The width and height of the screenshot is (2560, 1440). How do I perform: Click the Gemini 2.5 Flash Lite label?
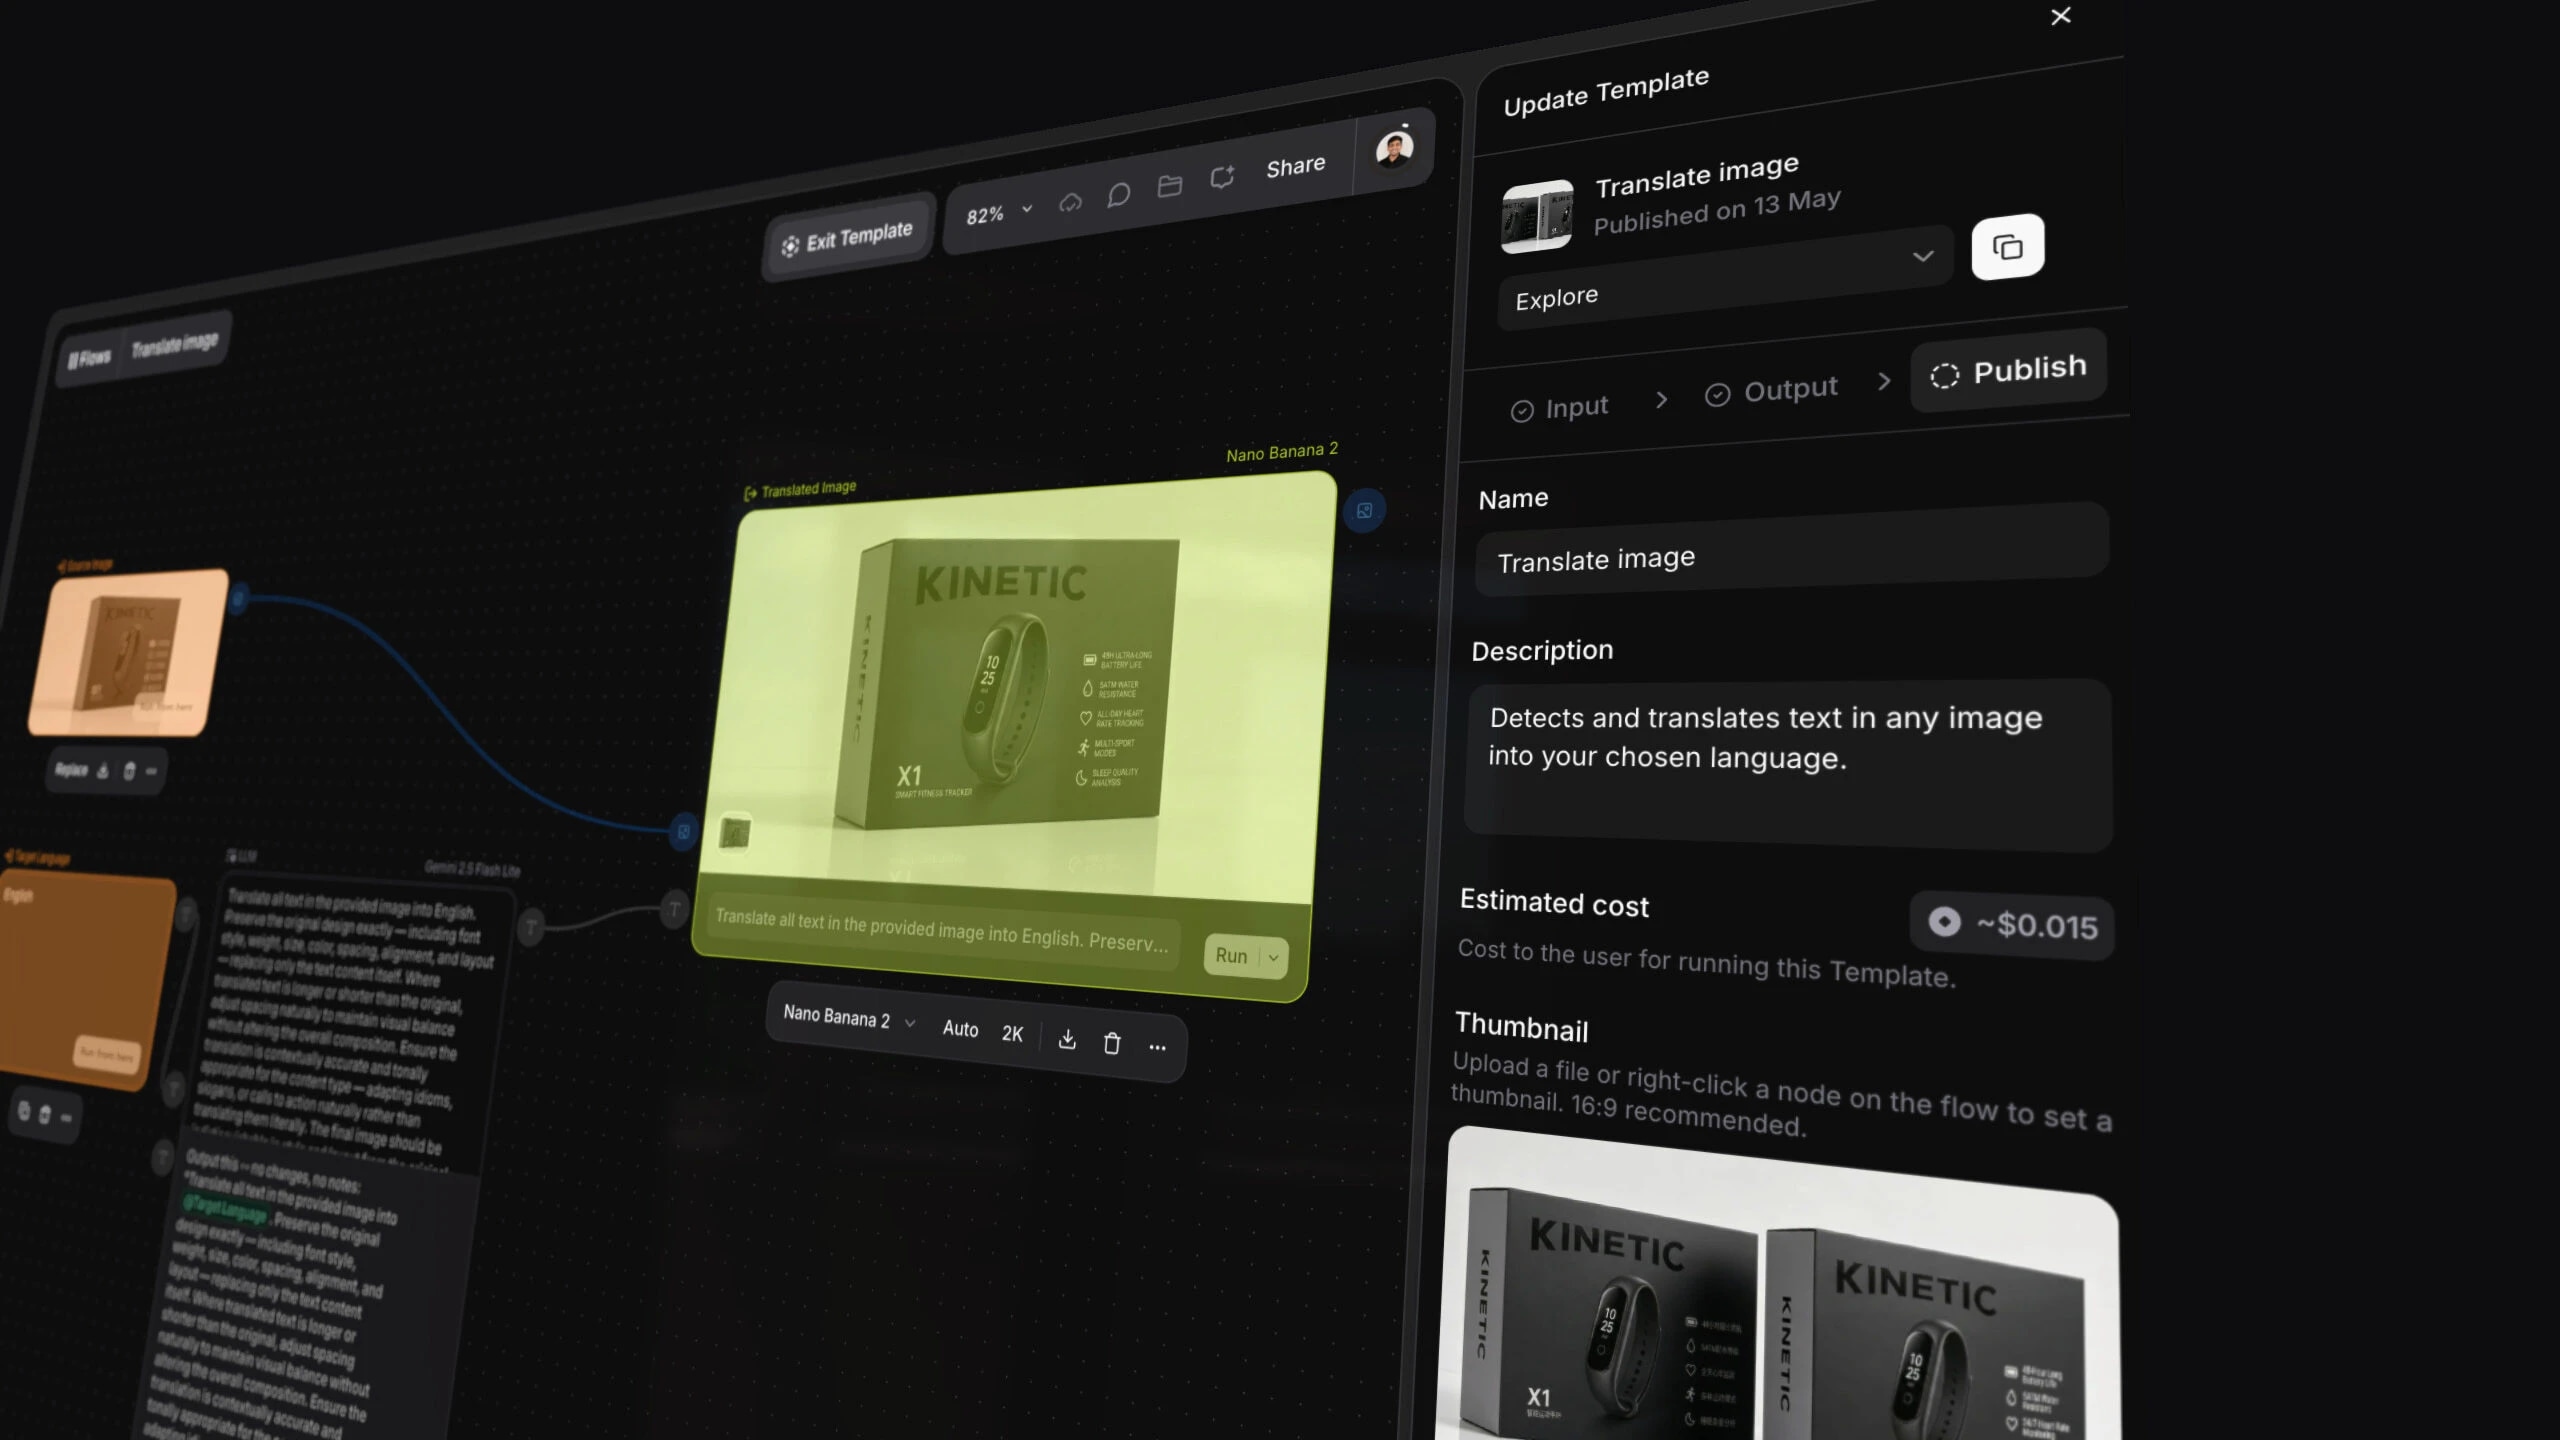[472, 868]
